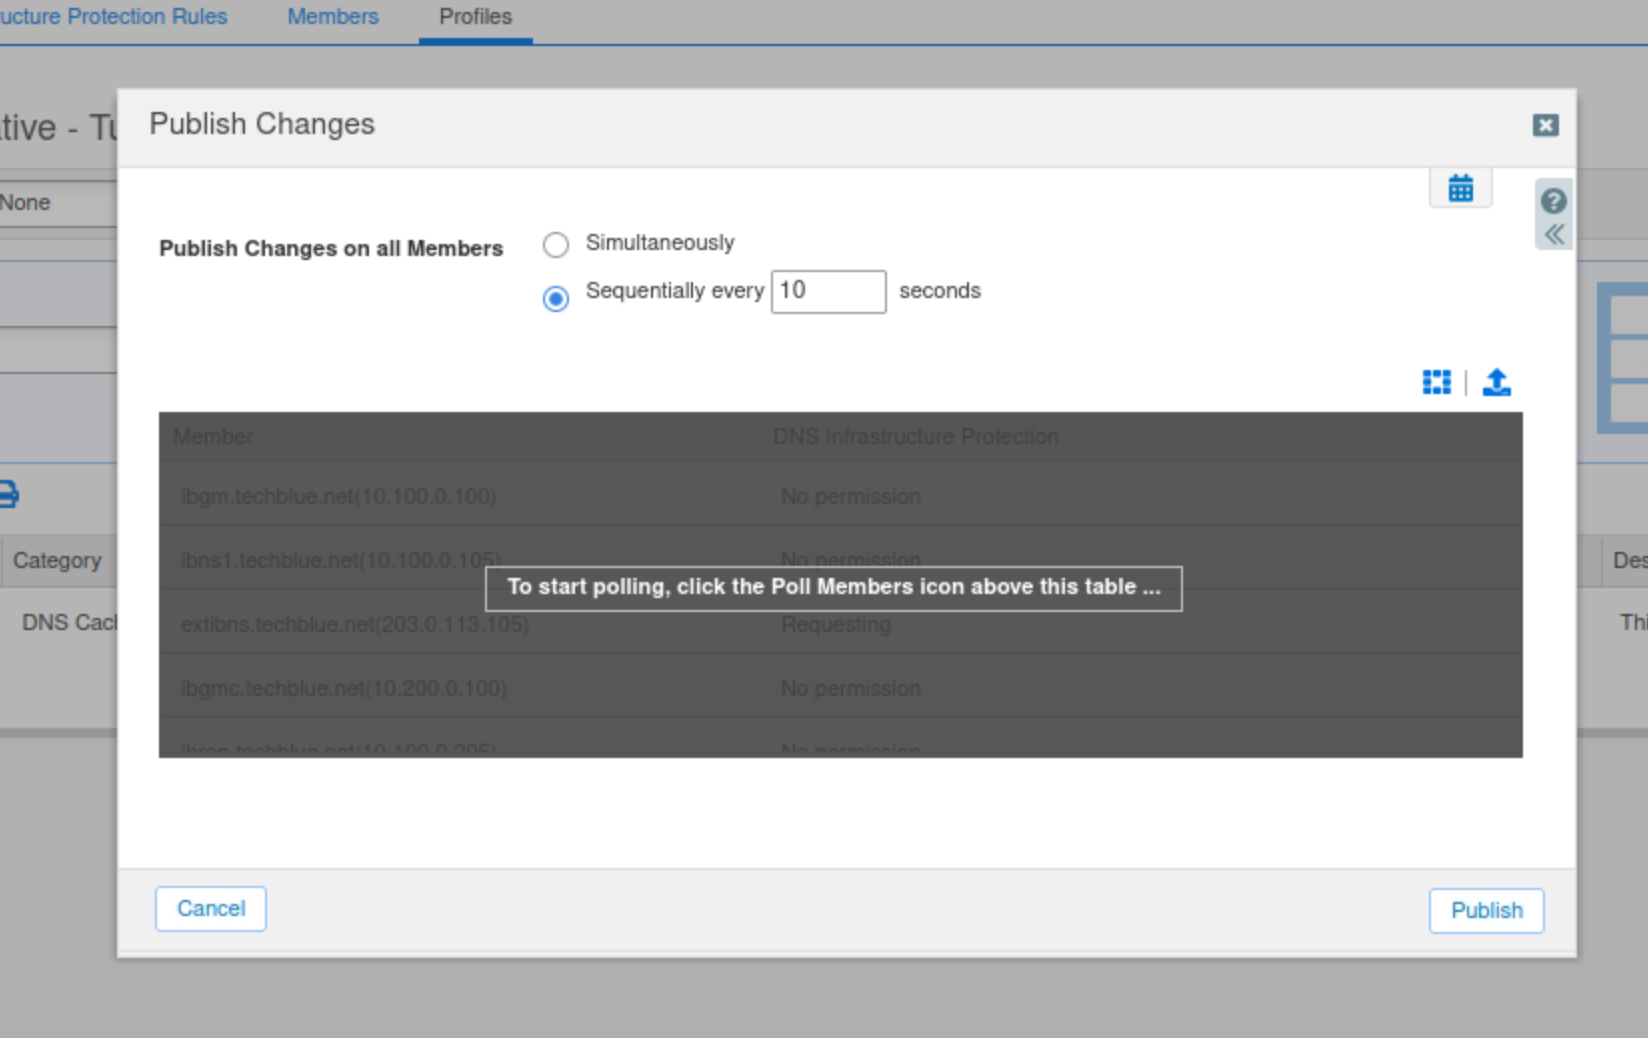Select the ibgm.techblue.net member row
1648x1038 pixels.
339,496
